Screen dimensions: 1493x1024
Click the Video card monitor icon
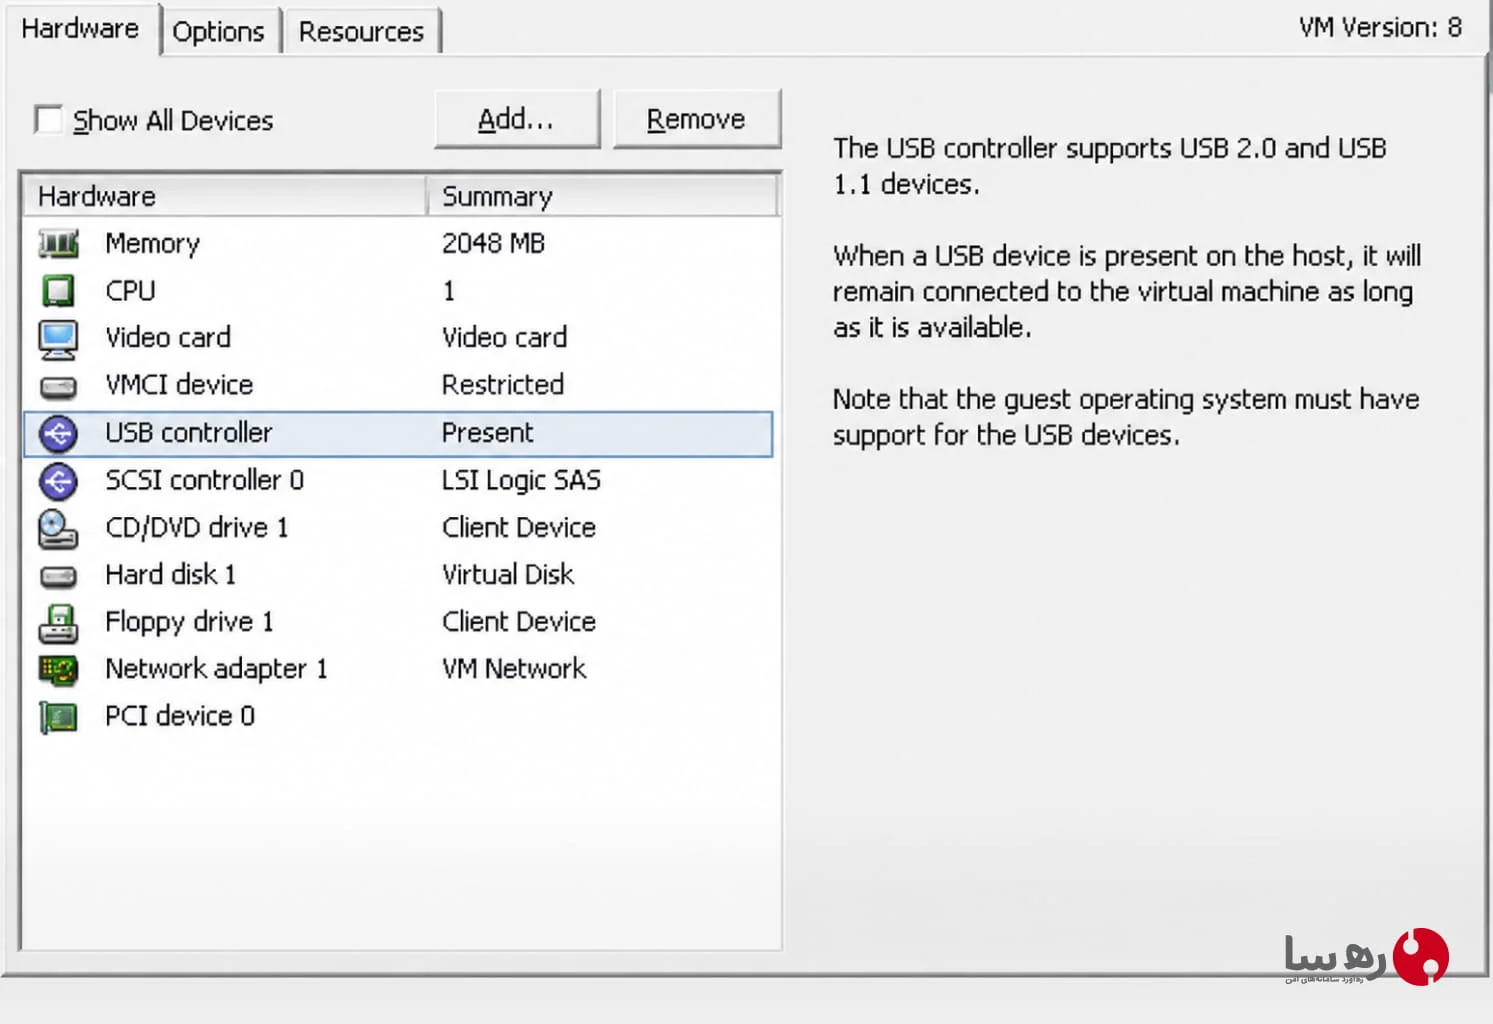click(58, 339)
